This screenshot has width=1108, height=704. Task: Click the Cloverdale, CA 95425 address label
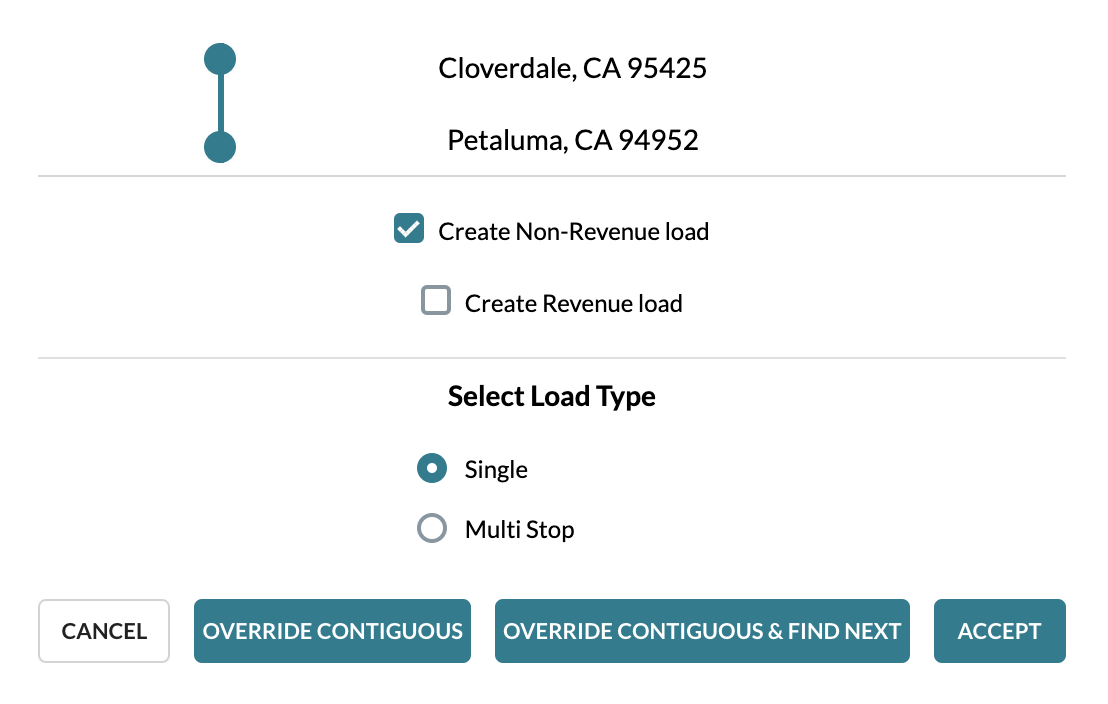[x=572, y=68]
